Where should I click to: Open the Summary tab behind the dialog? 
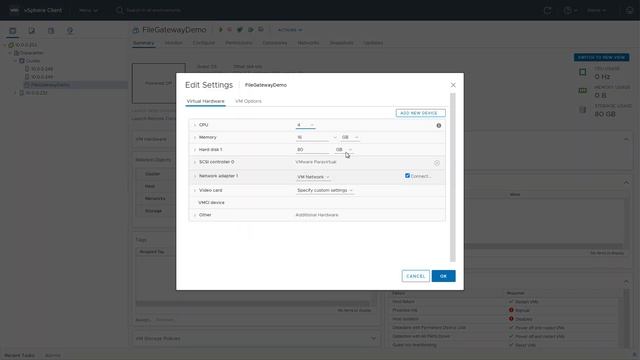pos(143,43)
